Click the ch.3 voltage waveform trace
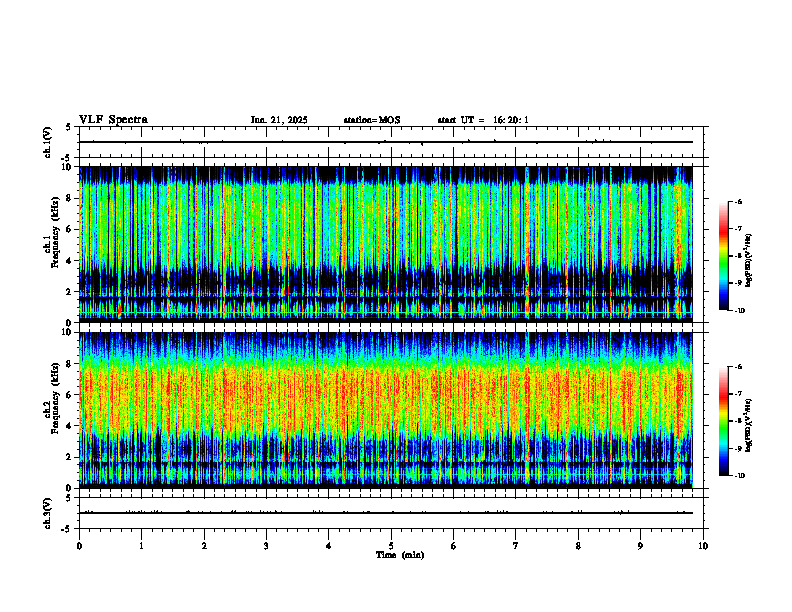Image resolution: width=792 pixels, height=612 pixels. 386,513
